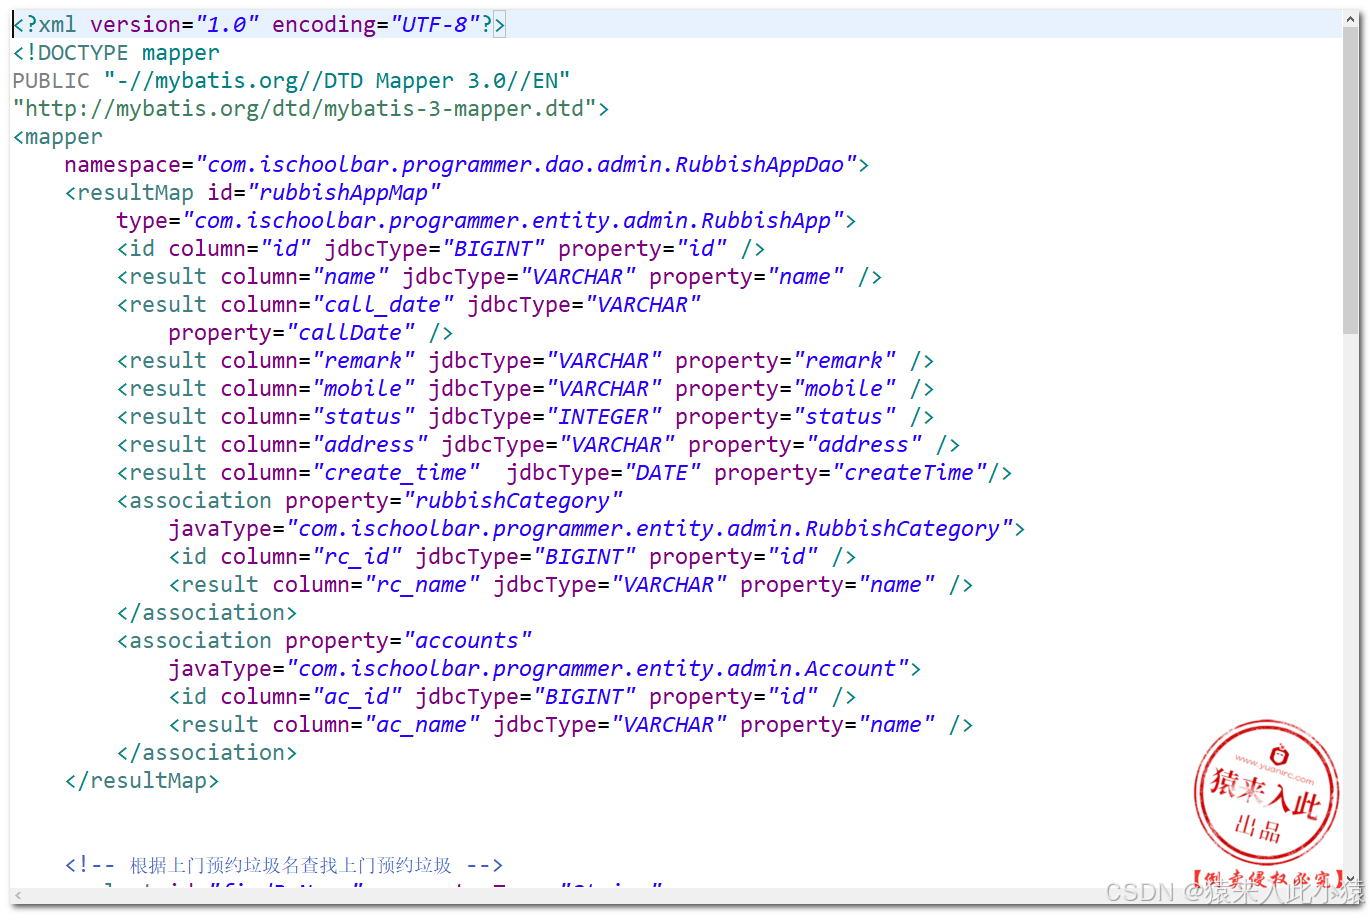Click the jdbcType value "DATE"

pyautogui.click(x=662, y=472)
